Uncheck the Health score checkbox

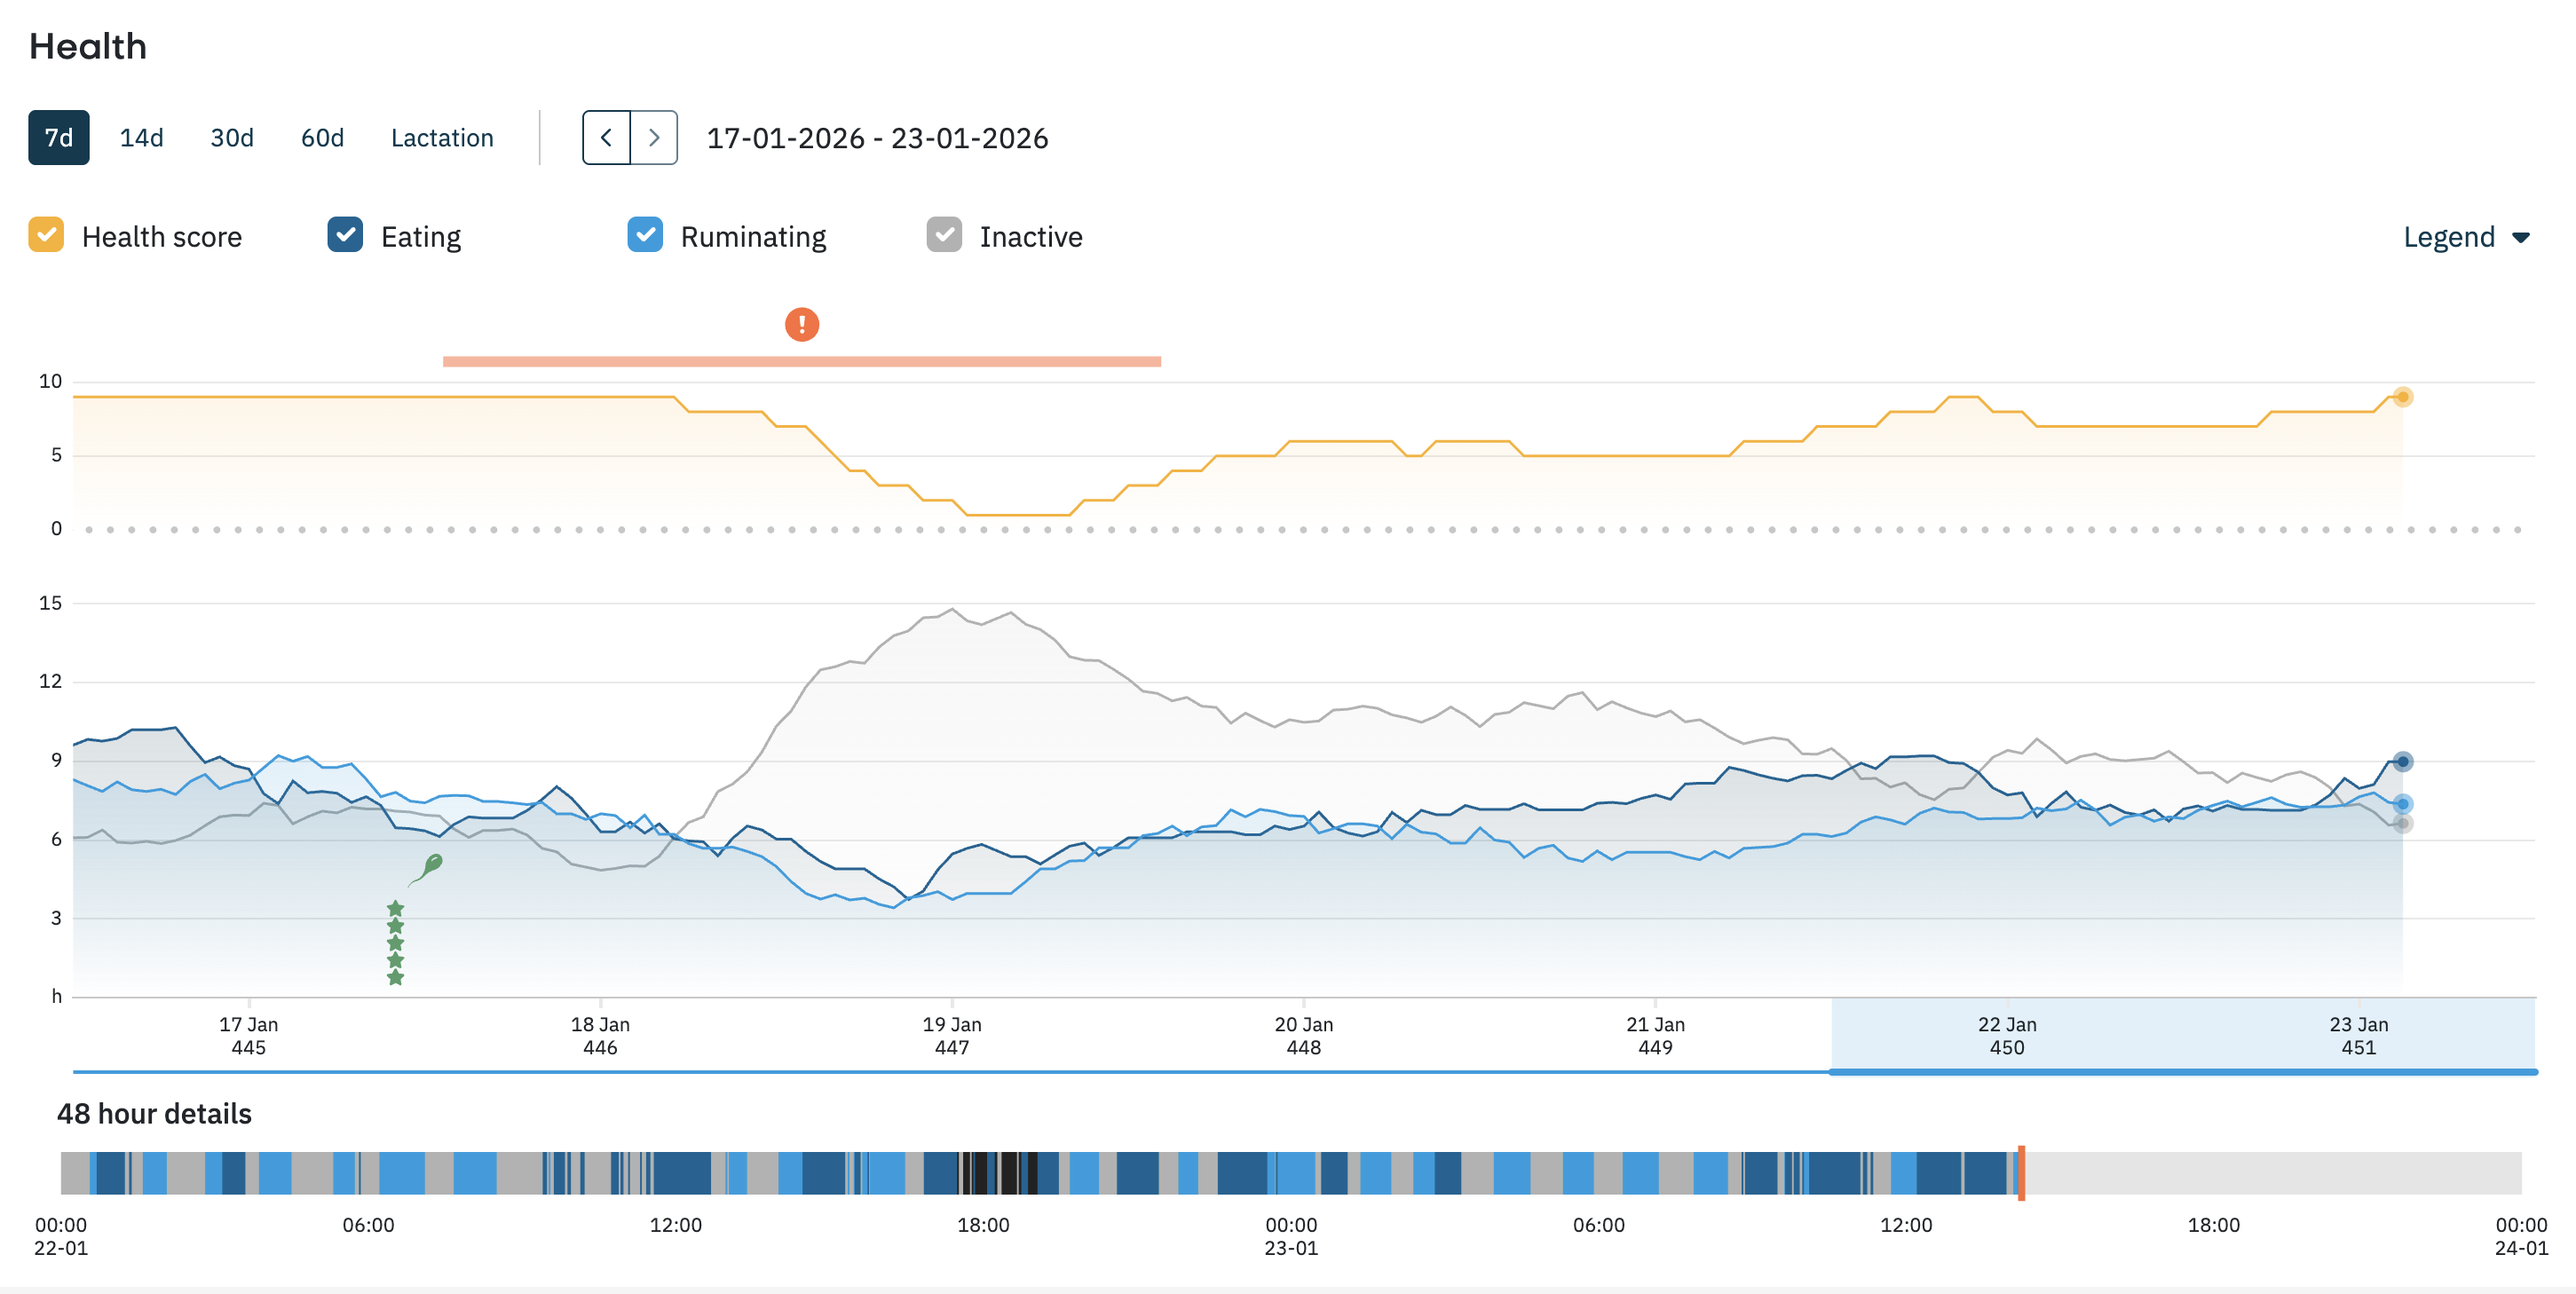point(46,236)
